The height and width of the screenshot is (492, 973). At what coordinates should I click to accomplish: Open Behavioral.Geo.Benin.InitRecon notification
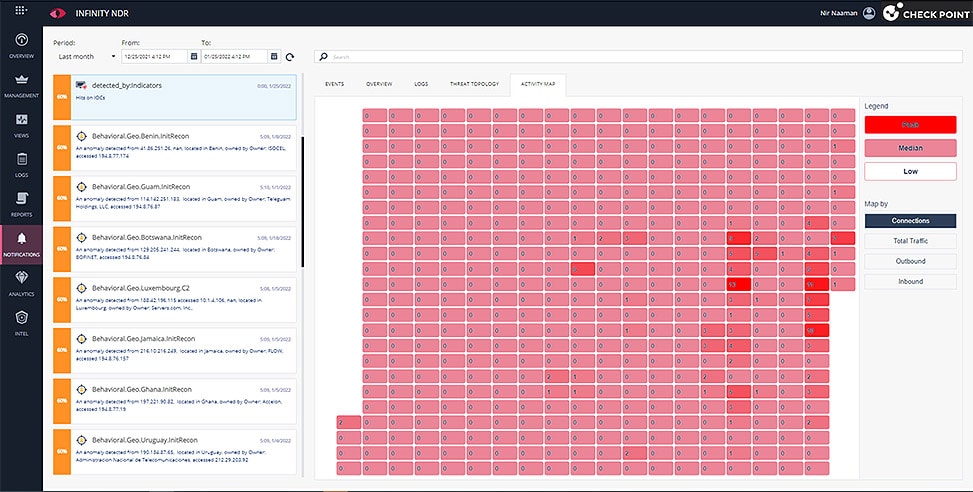pyautogui.click(x=175, y=148)
